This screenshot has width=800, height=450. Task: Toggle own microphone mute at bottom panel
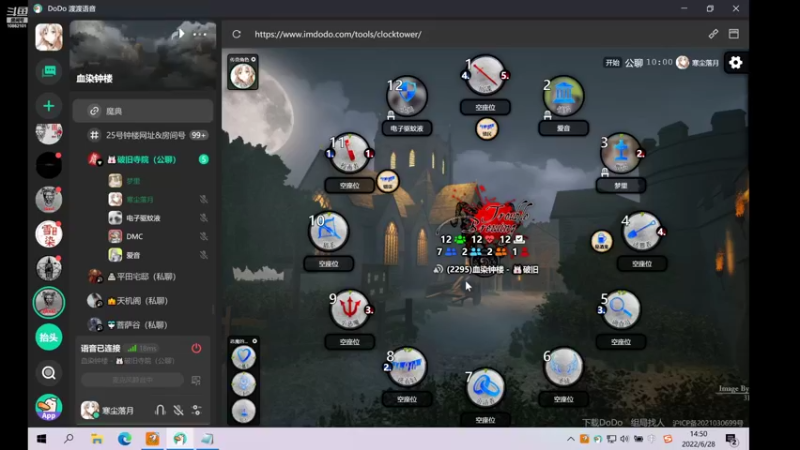pos(178,410)
